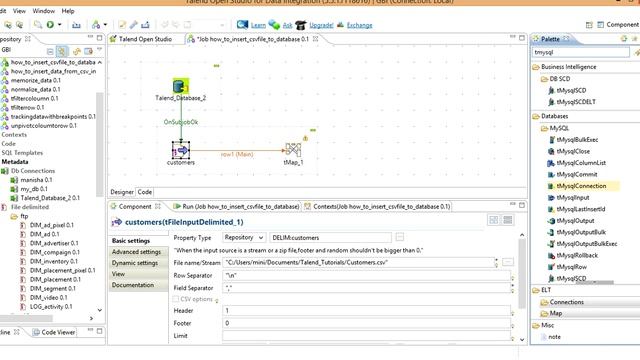Click the Exchange link
This screenshot has height=360, width=640.
pos(360,25)
